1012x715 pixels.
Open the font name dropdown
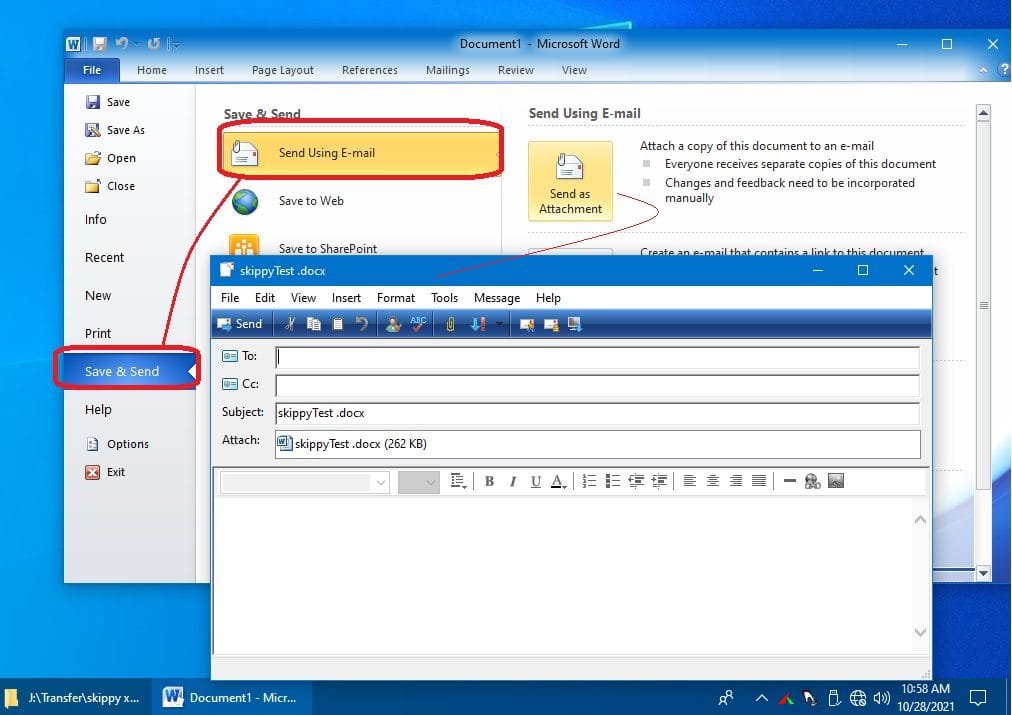point(380,482)
